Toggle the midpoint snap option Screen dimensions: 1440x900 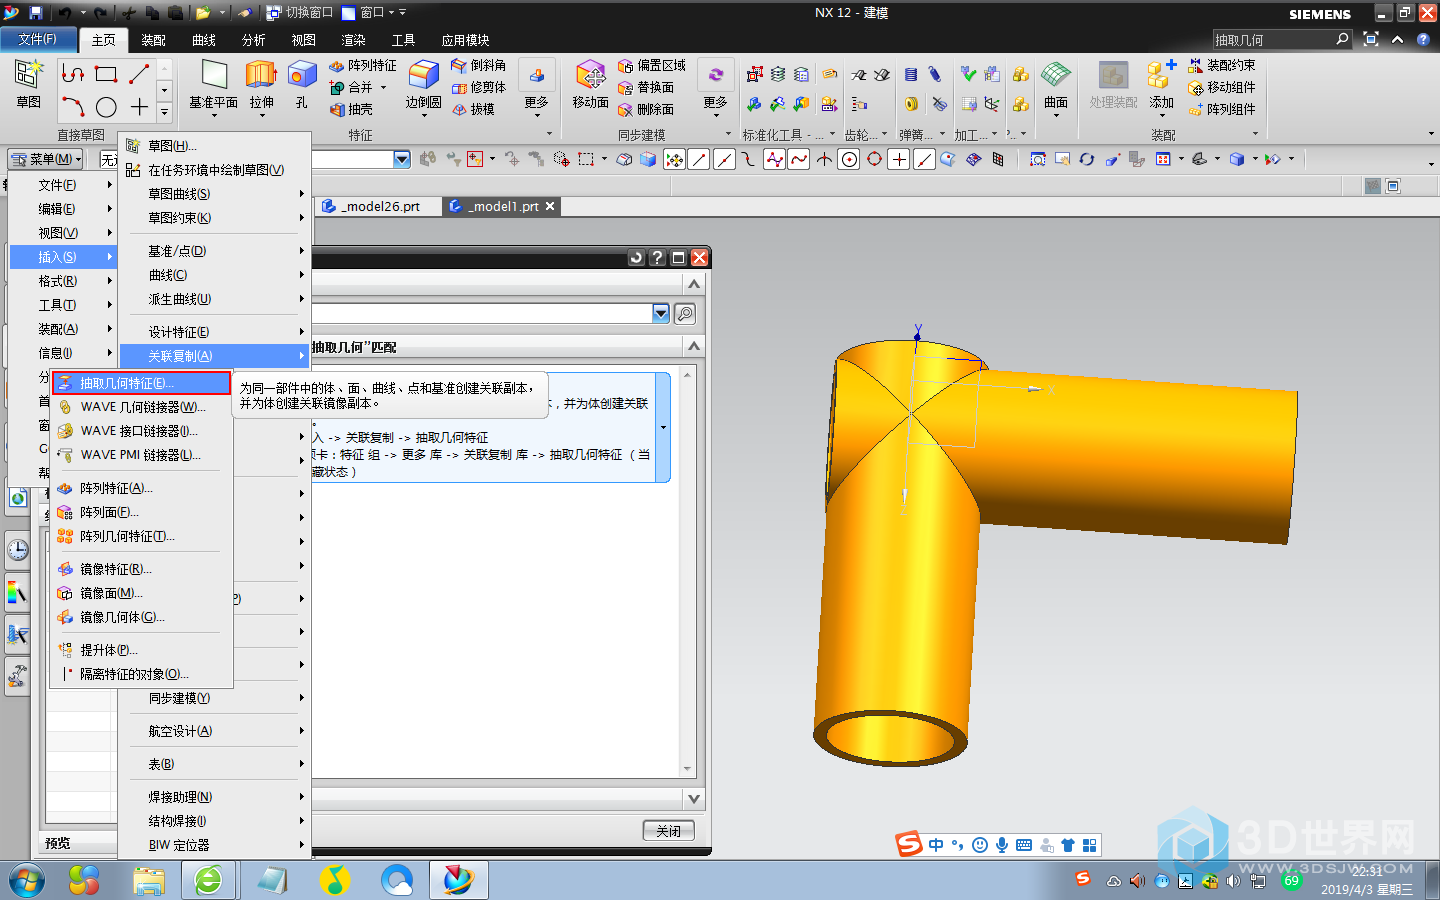point(724,159)
